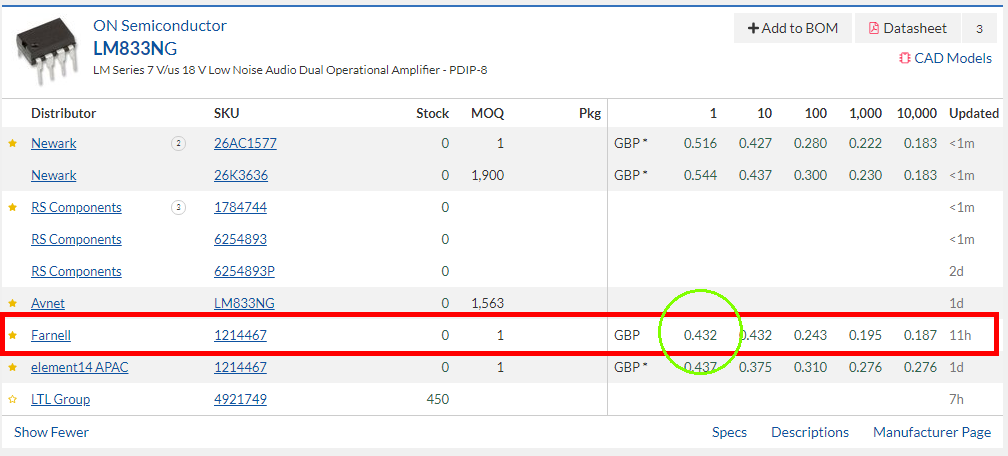Open the Newark distributor link for SKU 26K3636

click(x=53, y=175)
